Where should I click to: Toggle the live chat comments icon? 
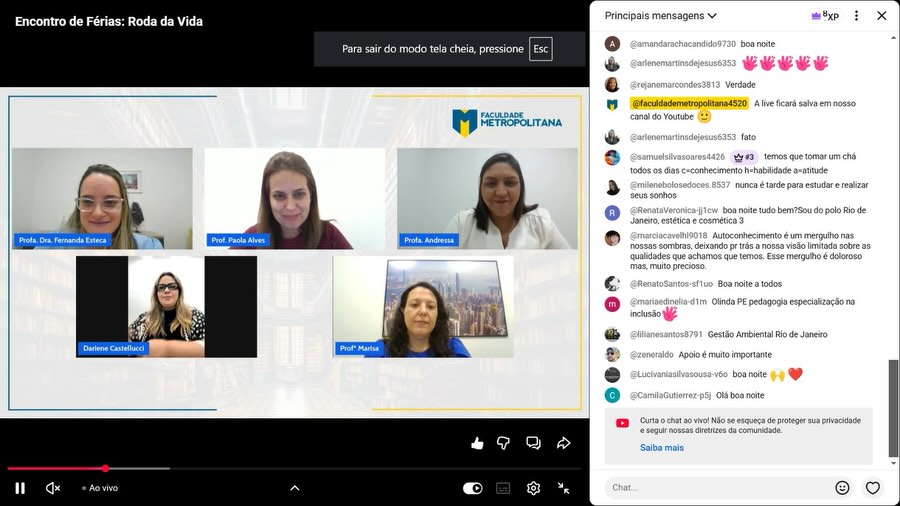[533, 443]
